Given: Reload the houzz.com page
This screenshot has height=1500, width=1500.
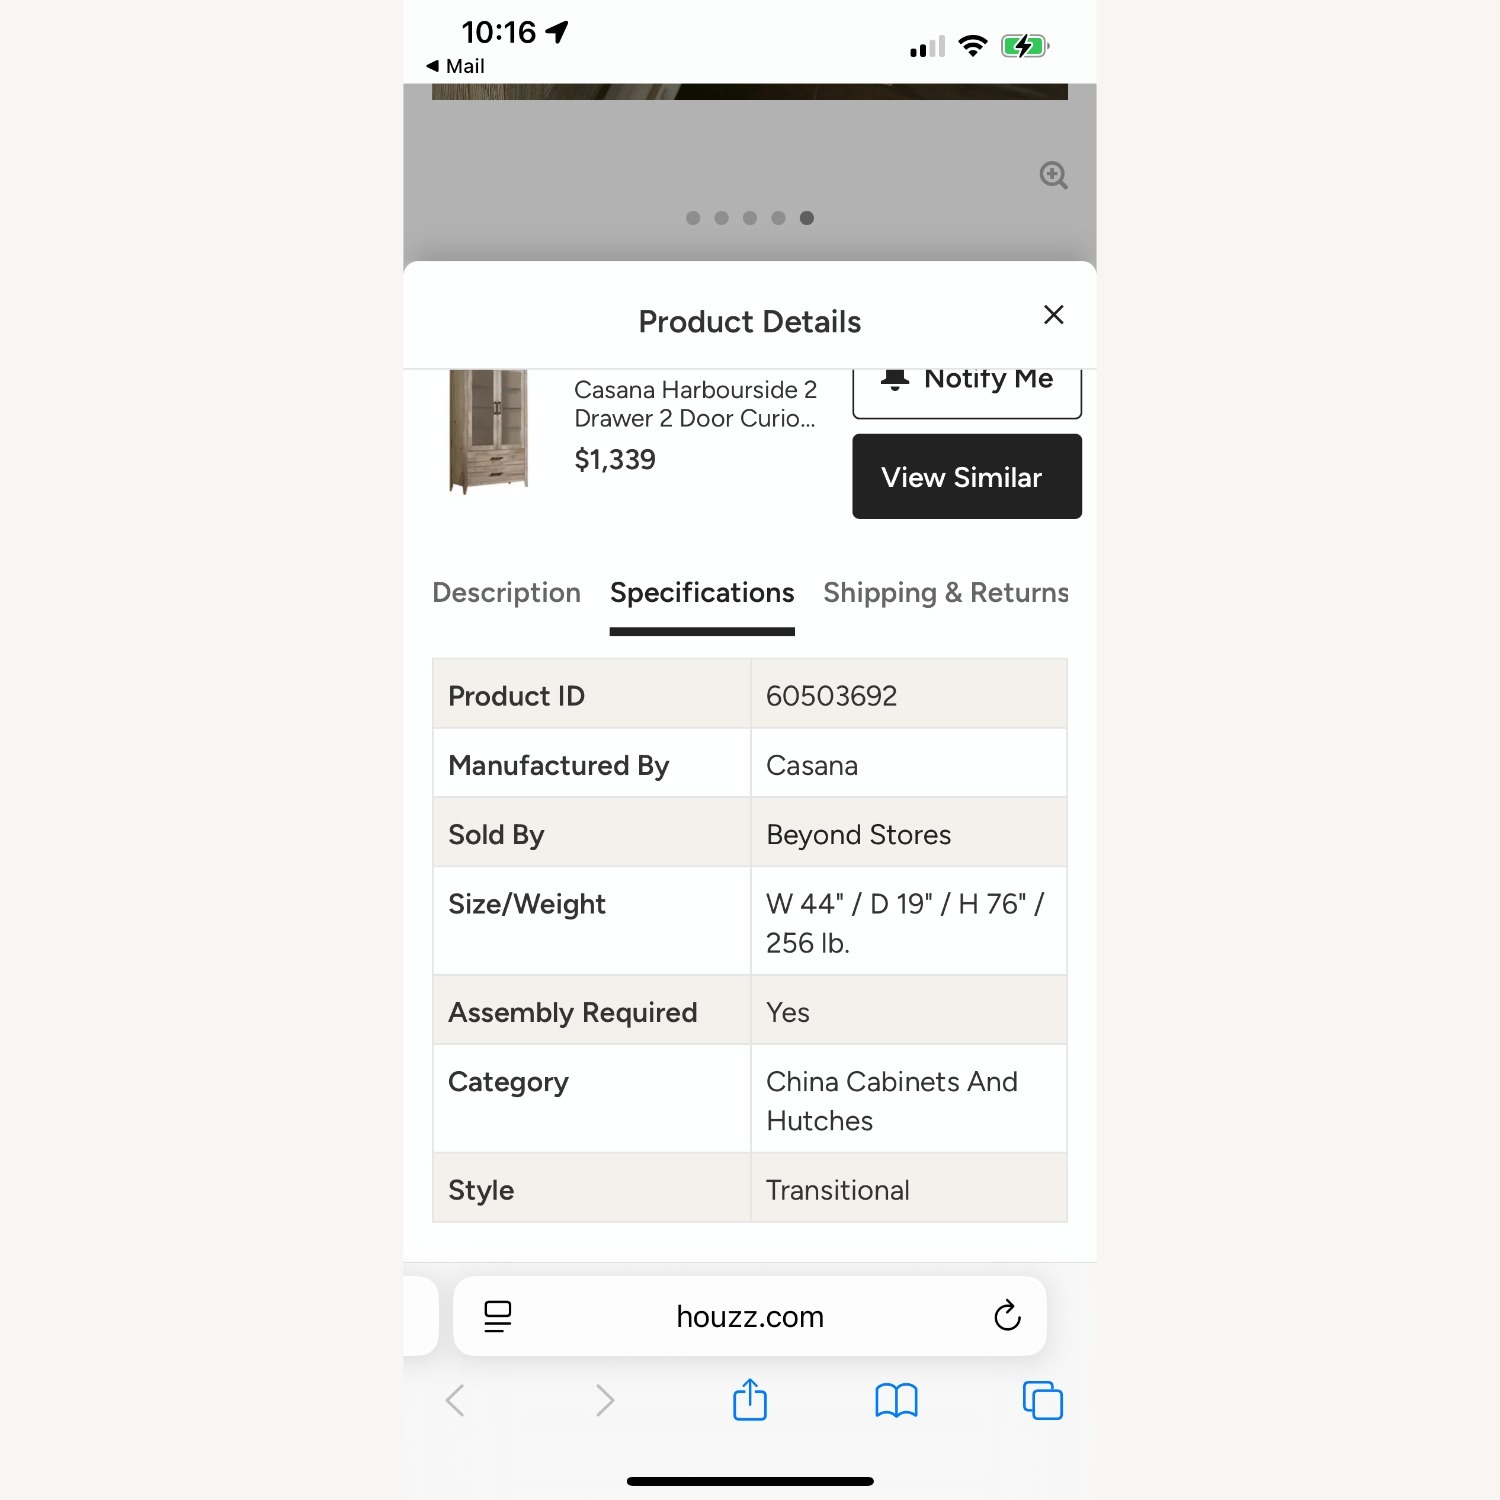Looking at the screenshot, I should [x=1007, y=1316].
